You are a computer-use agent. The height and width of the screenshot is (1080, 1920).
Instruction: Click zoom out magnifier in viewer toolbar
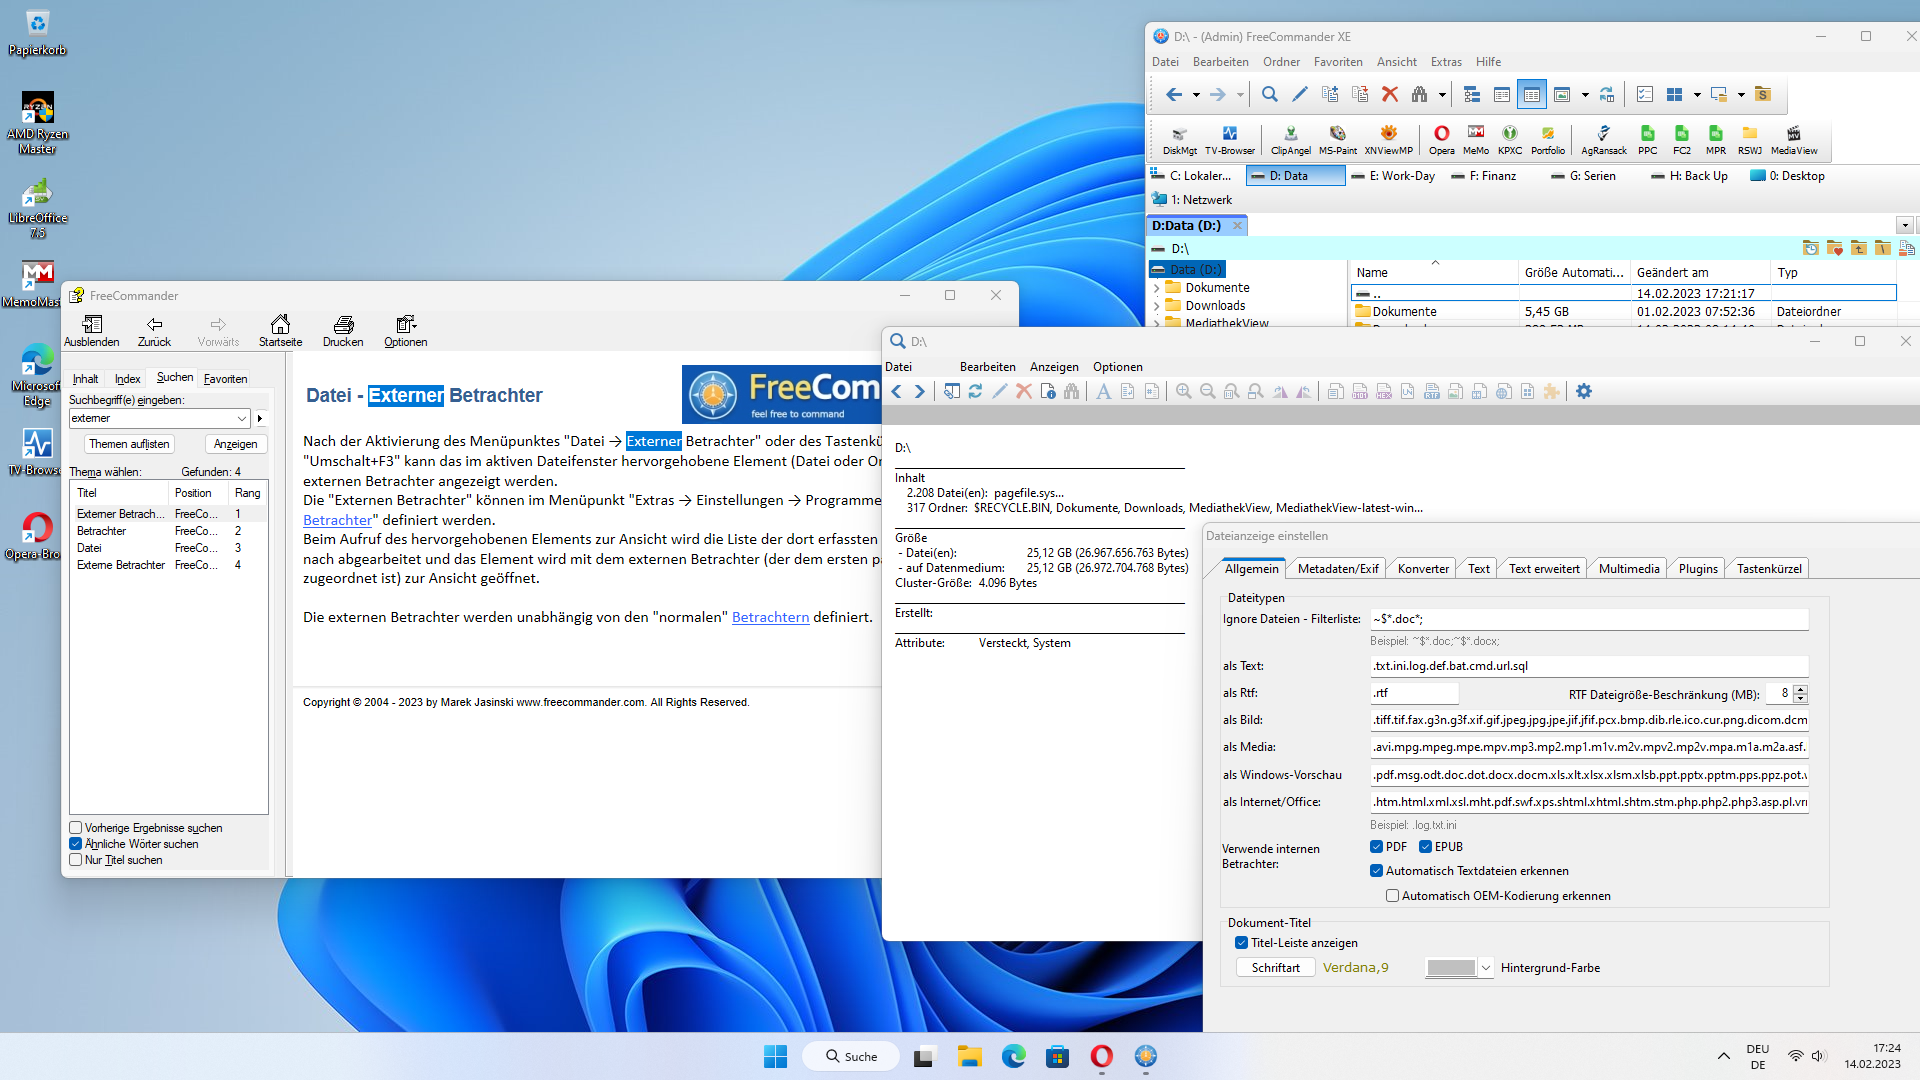(1208, 392)
